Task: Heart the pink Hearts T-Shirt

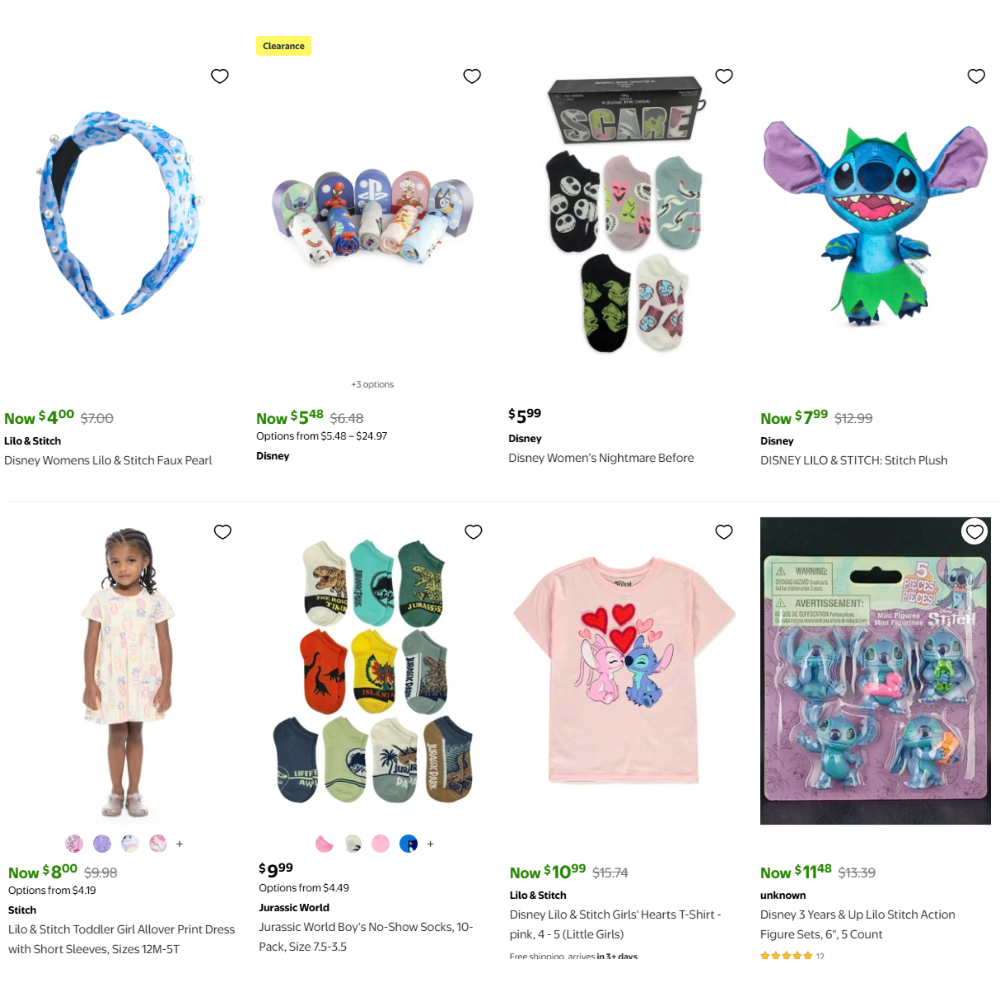Action: (x=724, y=531)
